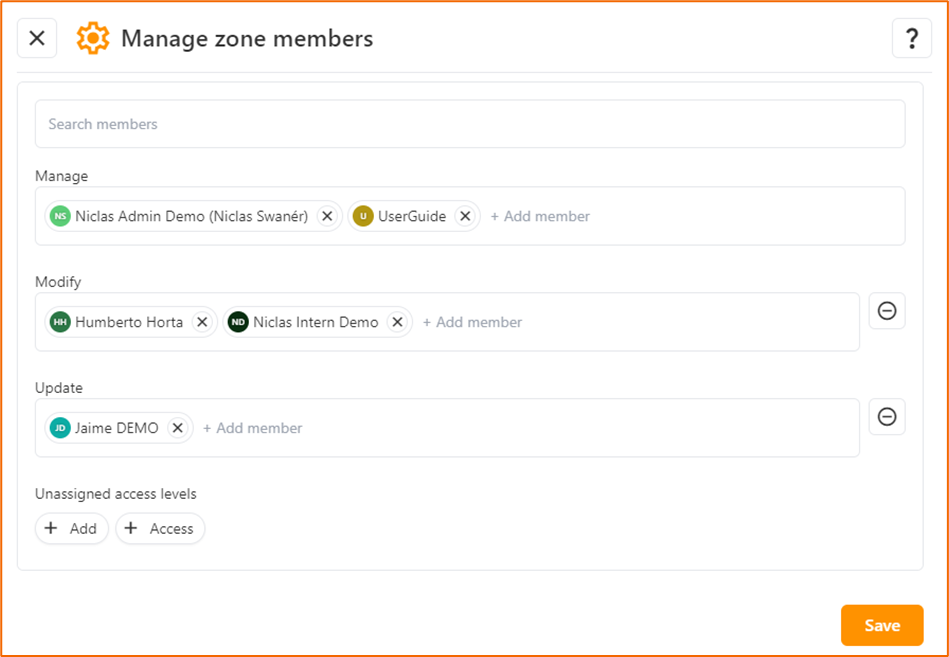The width and height of the screenshot is (949, 657).
Task: Click the HH avatar for Humberto Horta
Action: tap(59, 322)
